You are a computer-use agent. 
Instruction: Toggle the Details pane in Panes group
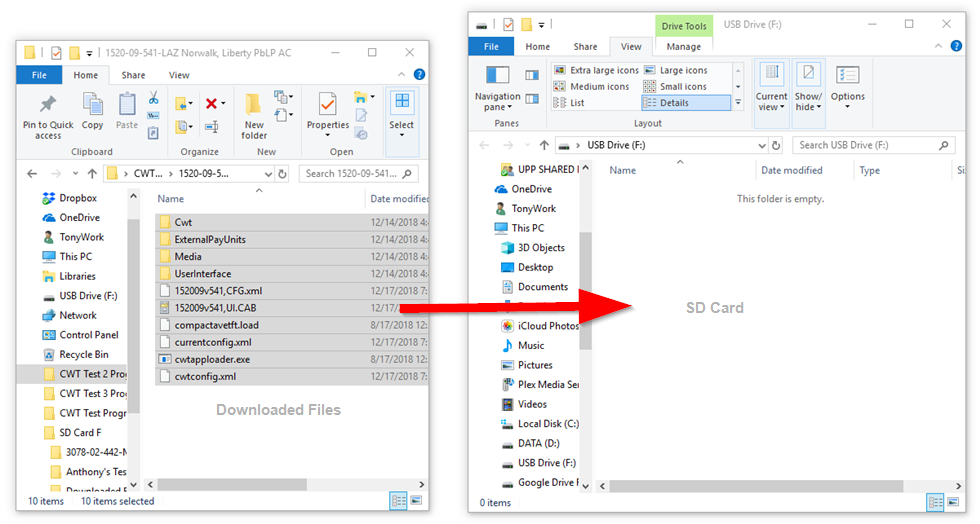532,98
